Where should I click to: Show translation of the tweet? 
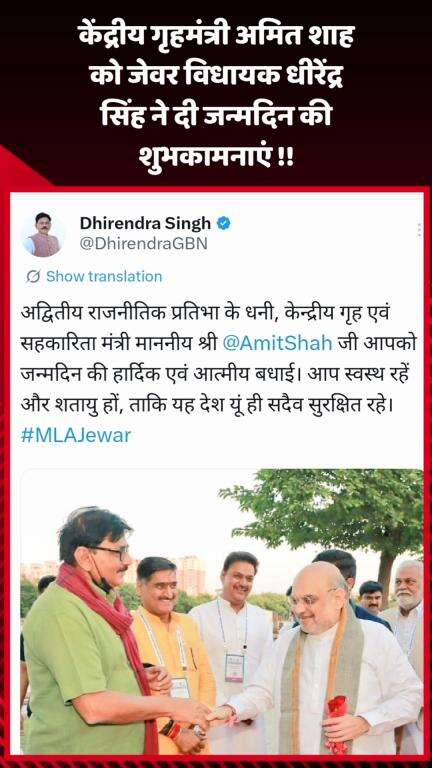tap(103, 277)
